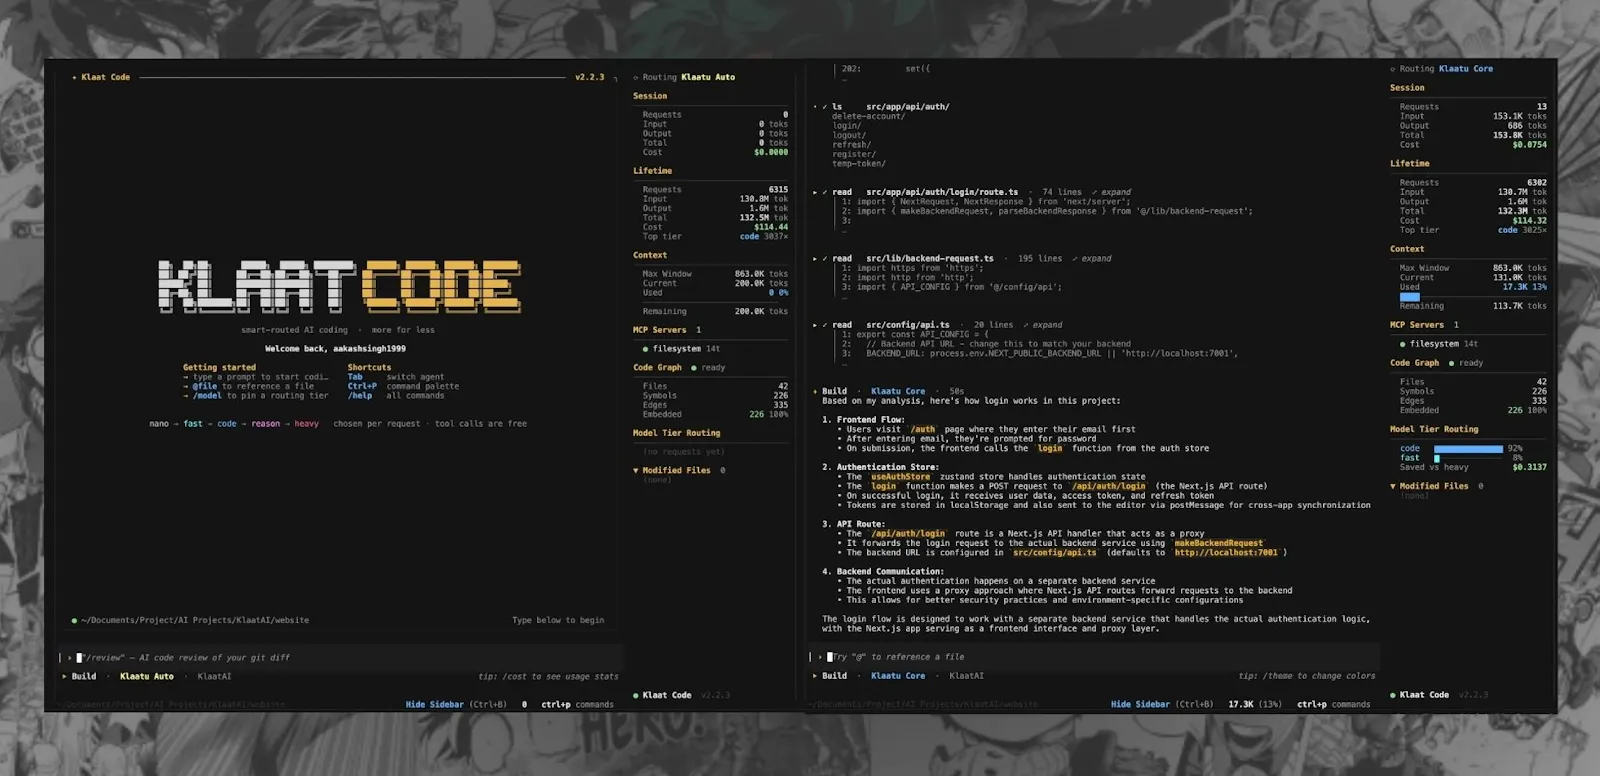Select the reason tier in tier chain
The width and height of the screenshot is (1600, 776).
coord(265,424)
